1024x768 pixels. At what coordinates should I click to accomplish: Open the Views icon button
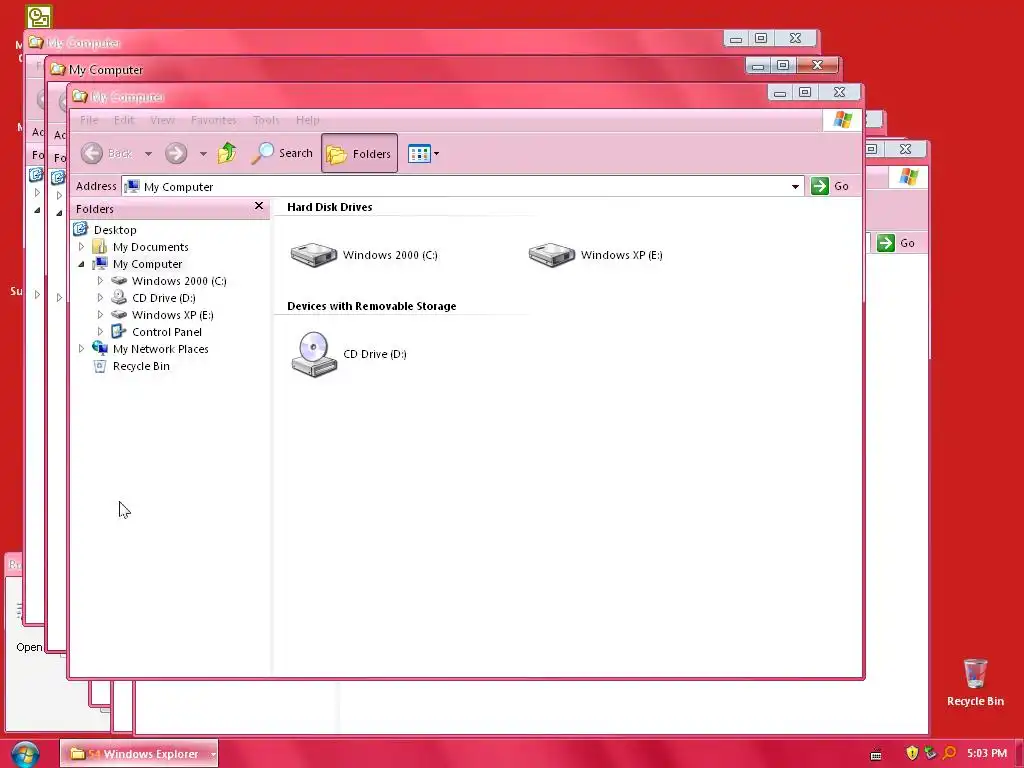[x=419, y=154]
